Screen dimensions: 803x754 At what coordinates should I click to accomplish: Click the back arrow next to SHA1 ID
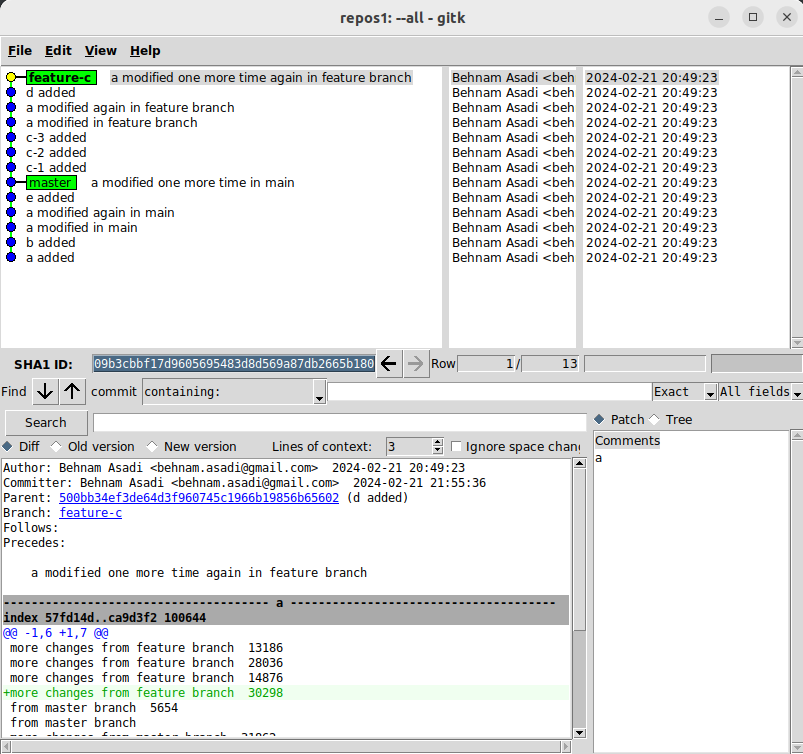389,364
